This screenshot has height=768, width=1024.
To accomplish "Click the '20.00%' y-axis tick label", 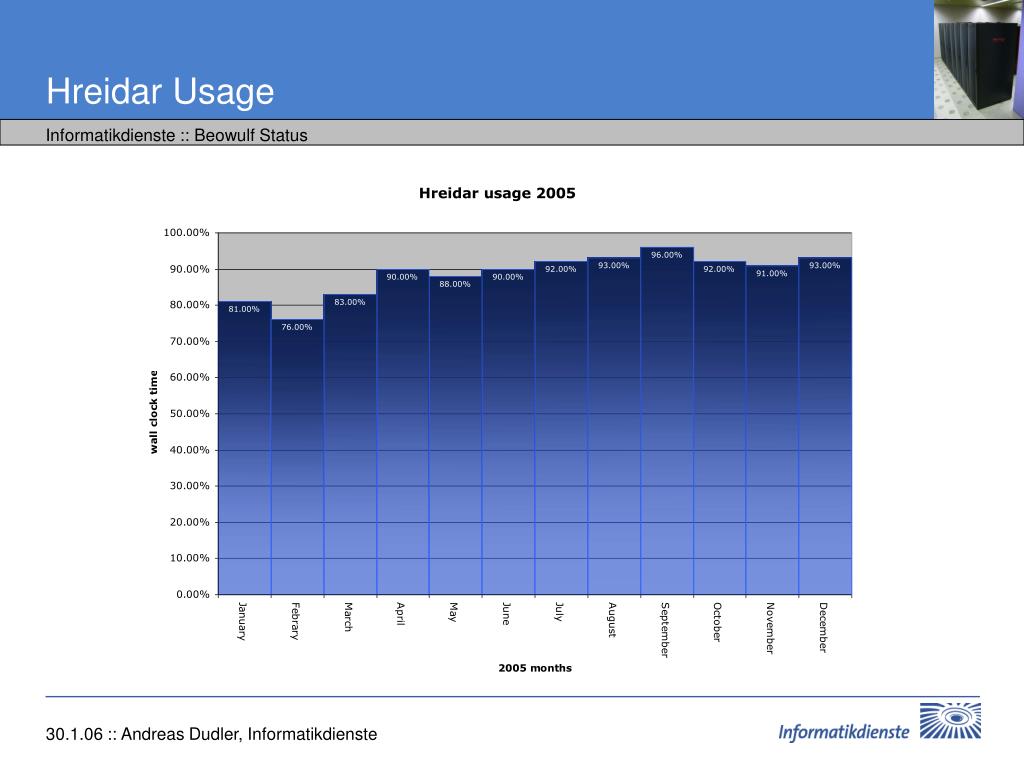I will tap(189, 522).
